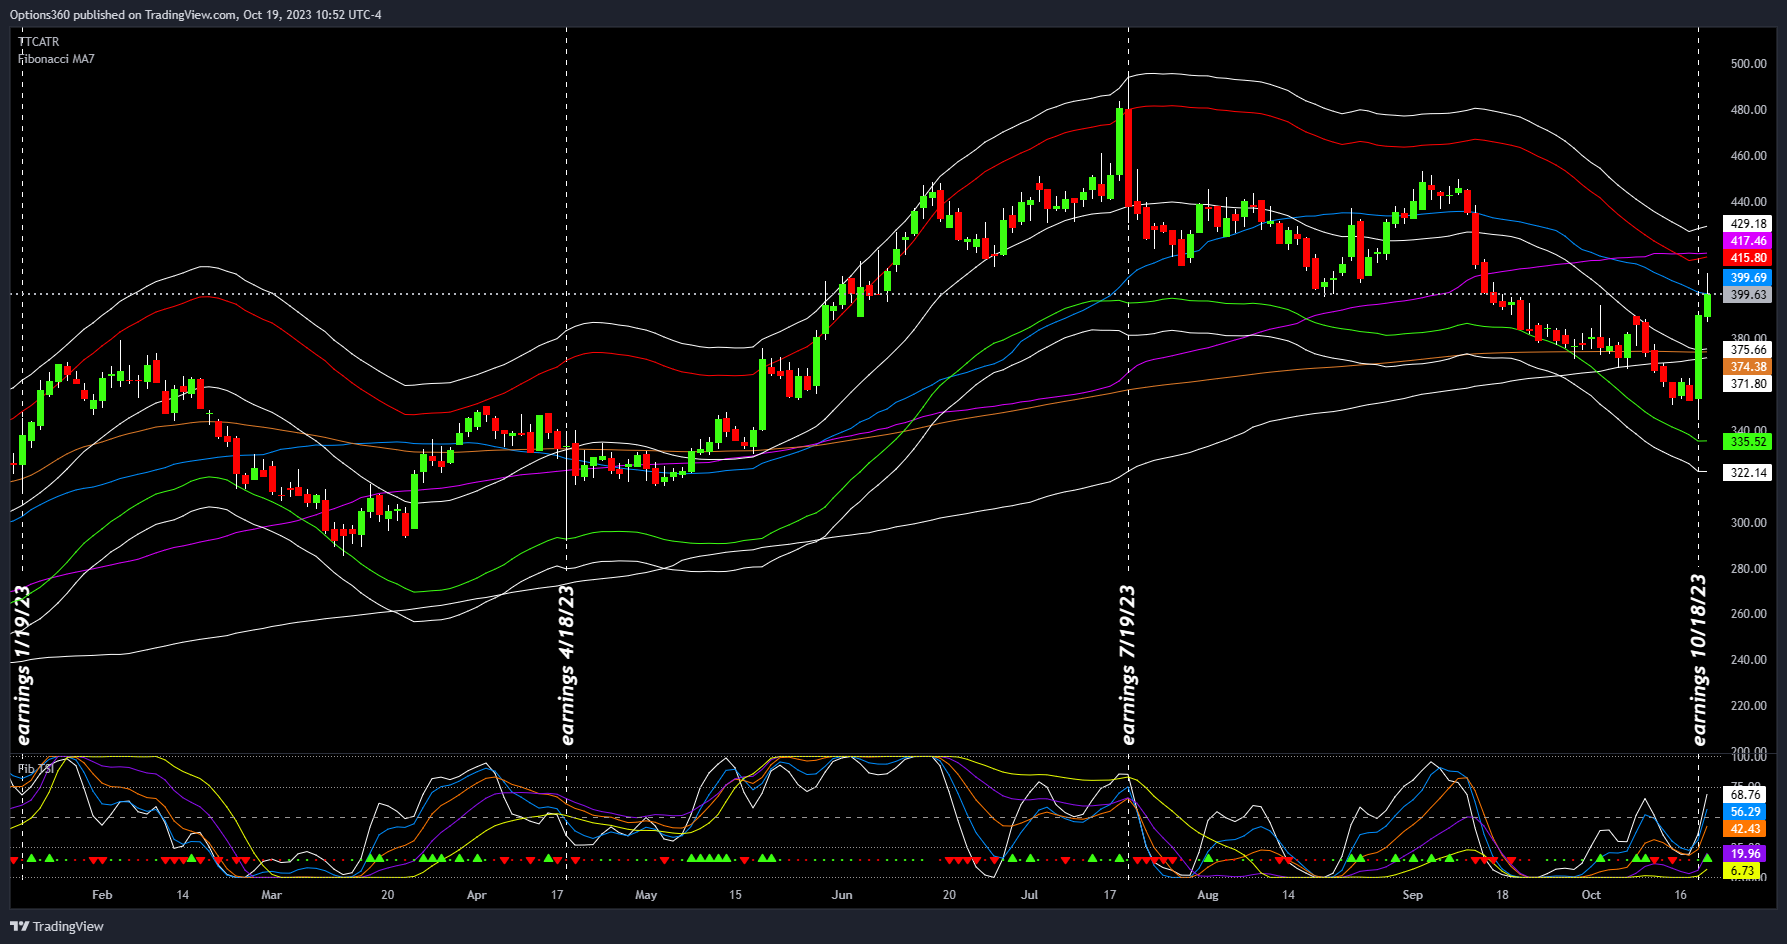Select the TTCATR indicator label
The image size is (1787, 944).
(39, 42)
